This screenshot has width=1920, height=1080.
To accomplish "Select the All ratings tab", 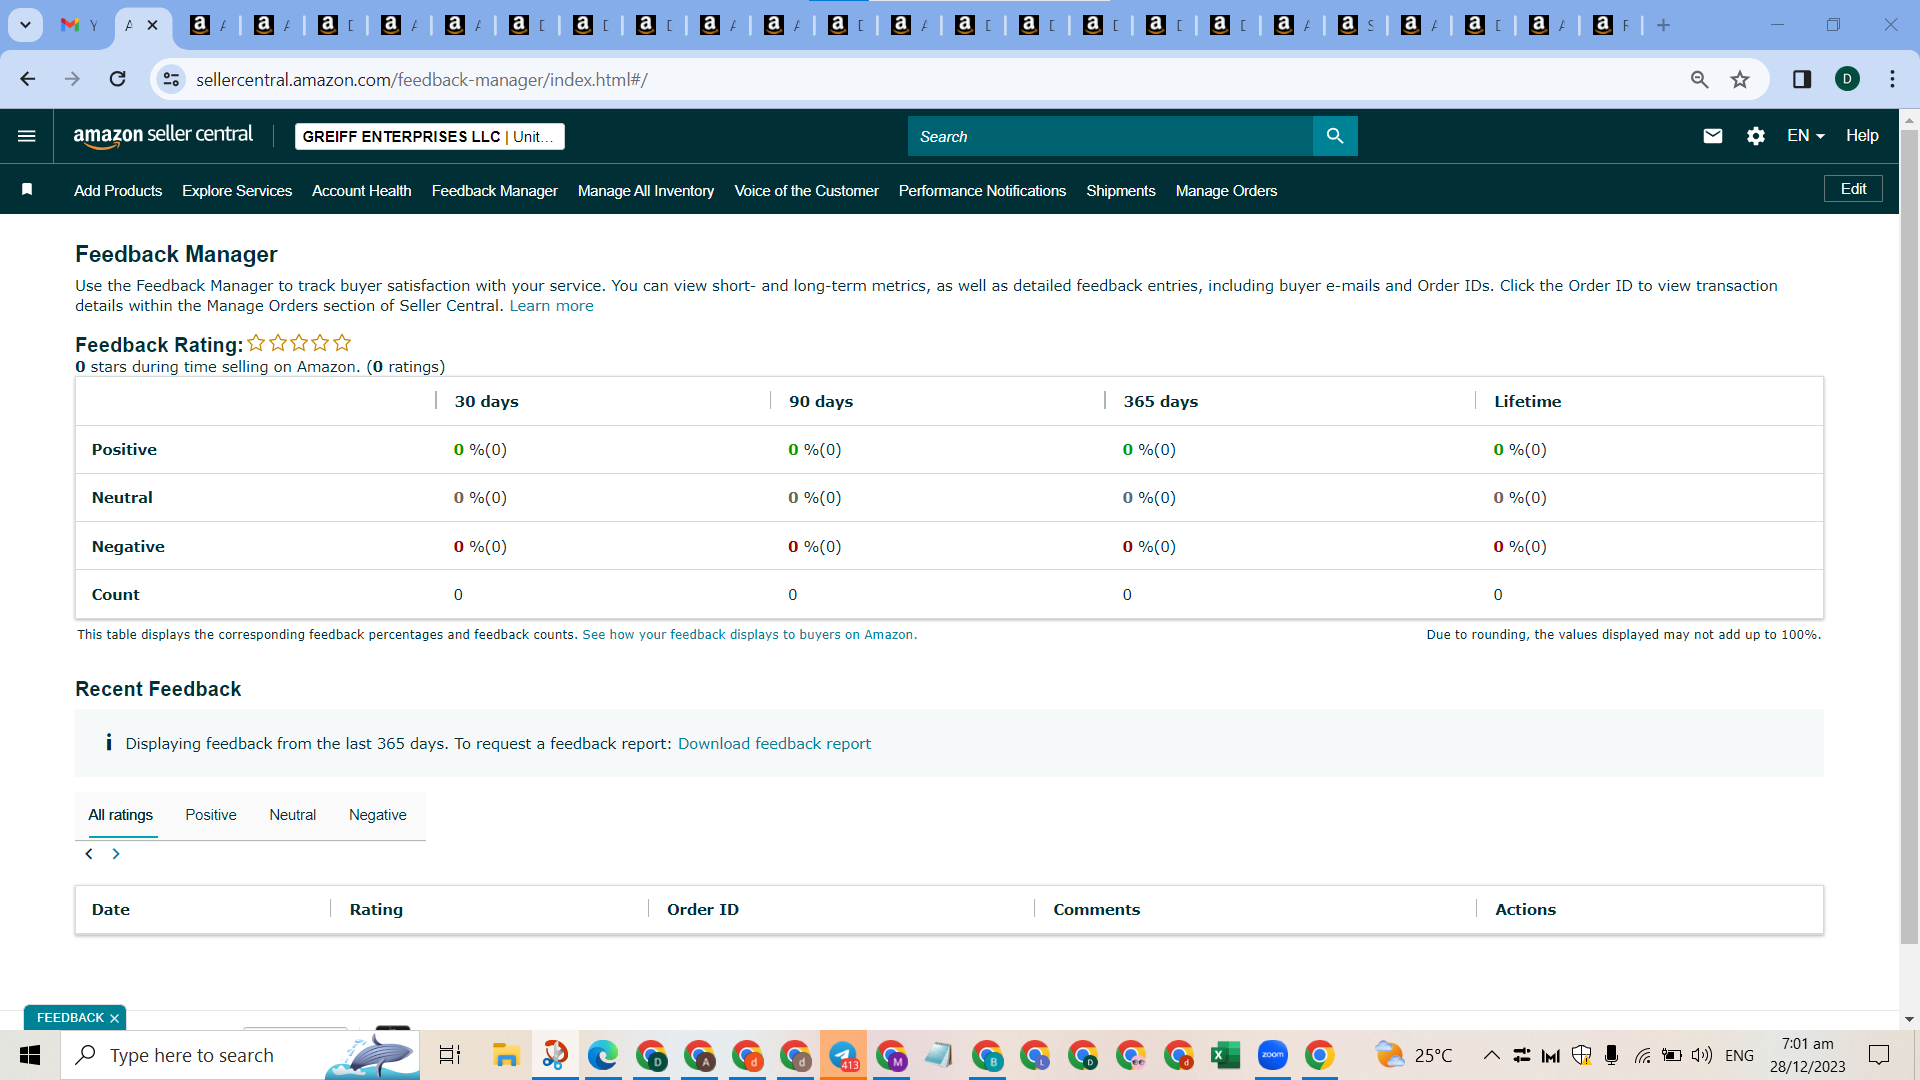I will [x=121, y=815].
